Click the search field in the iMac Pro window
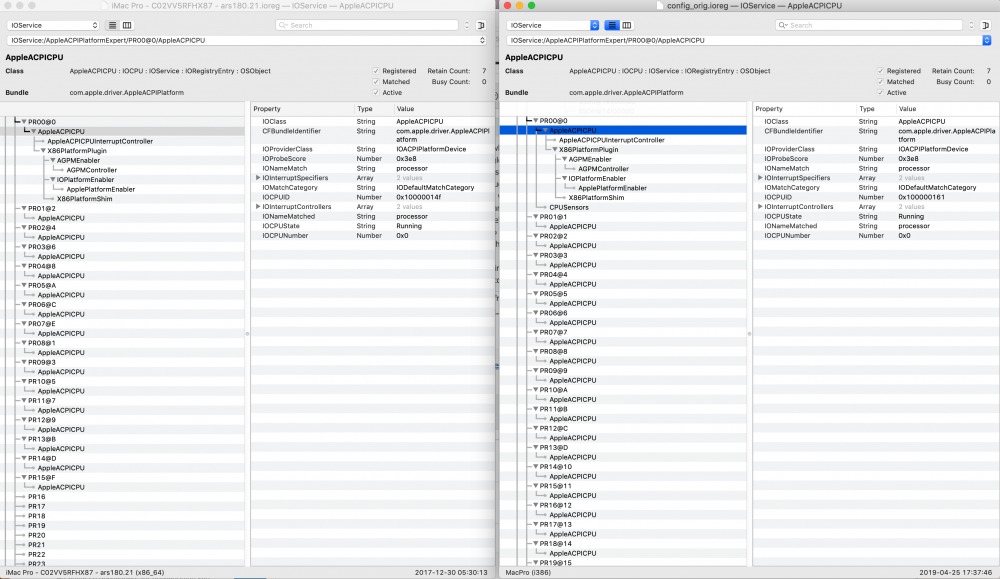The height and width of the screenshot is (579, 1000). [367, 26]
